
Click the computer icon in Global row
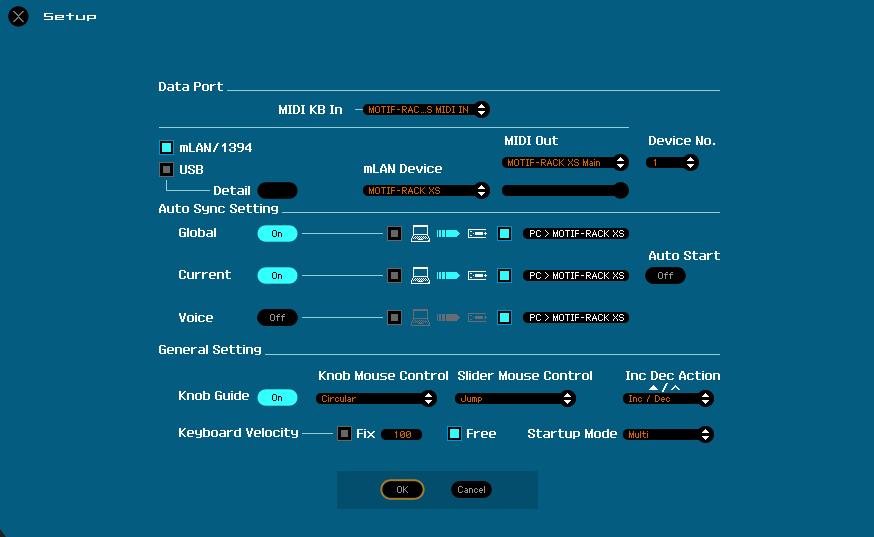pos(420,234)
